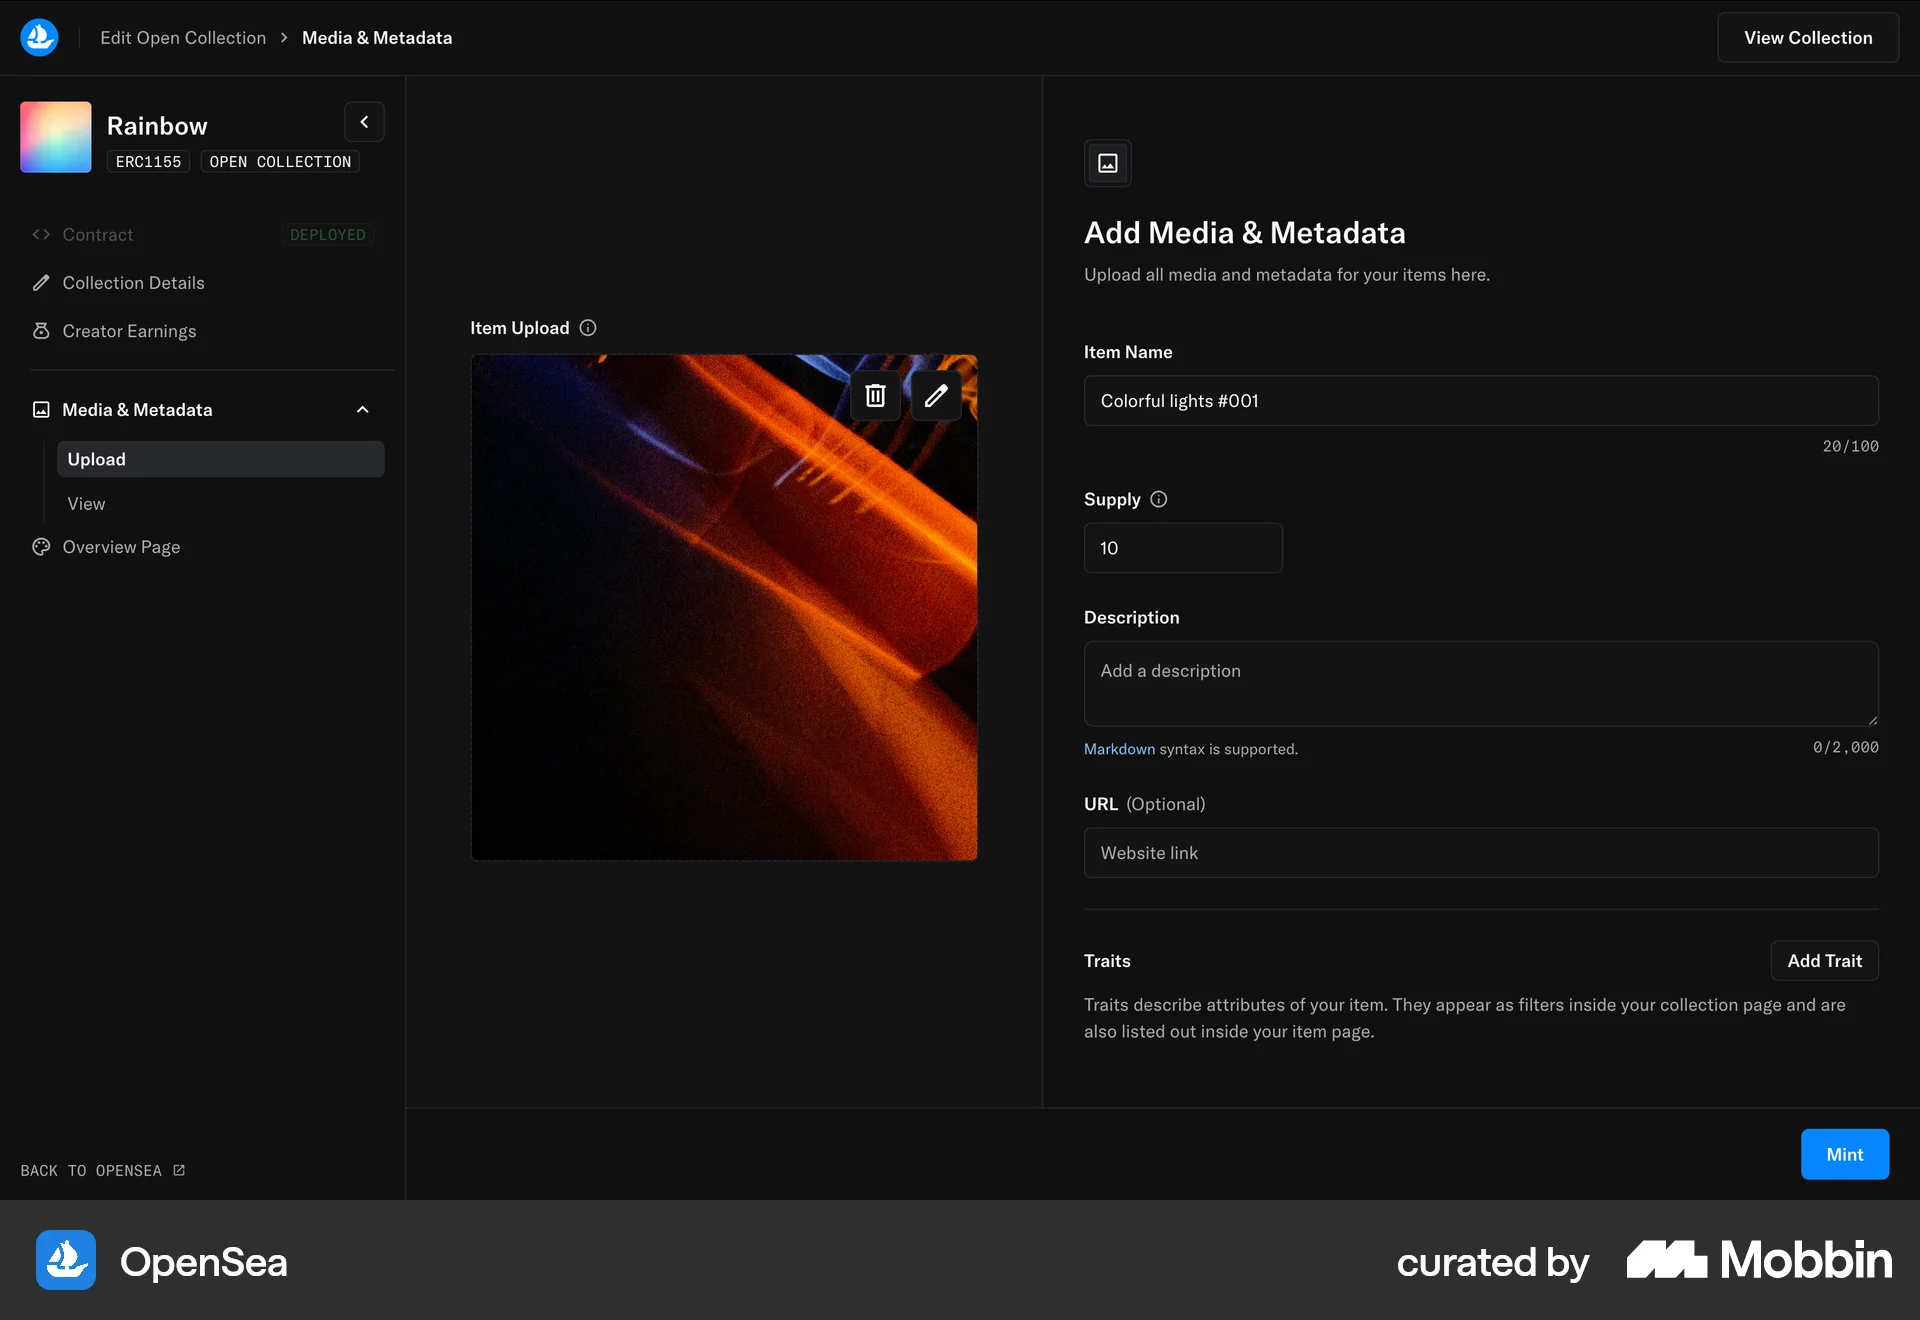Screen dimensions: 1920x1320
Task: Click the sidebar collapse arrow next to Rainbow
Action: click(x=364, y=121)
